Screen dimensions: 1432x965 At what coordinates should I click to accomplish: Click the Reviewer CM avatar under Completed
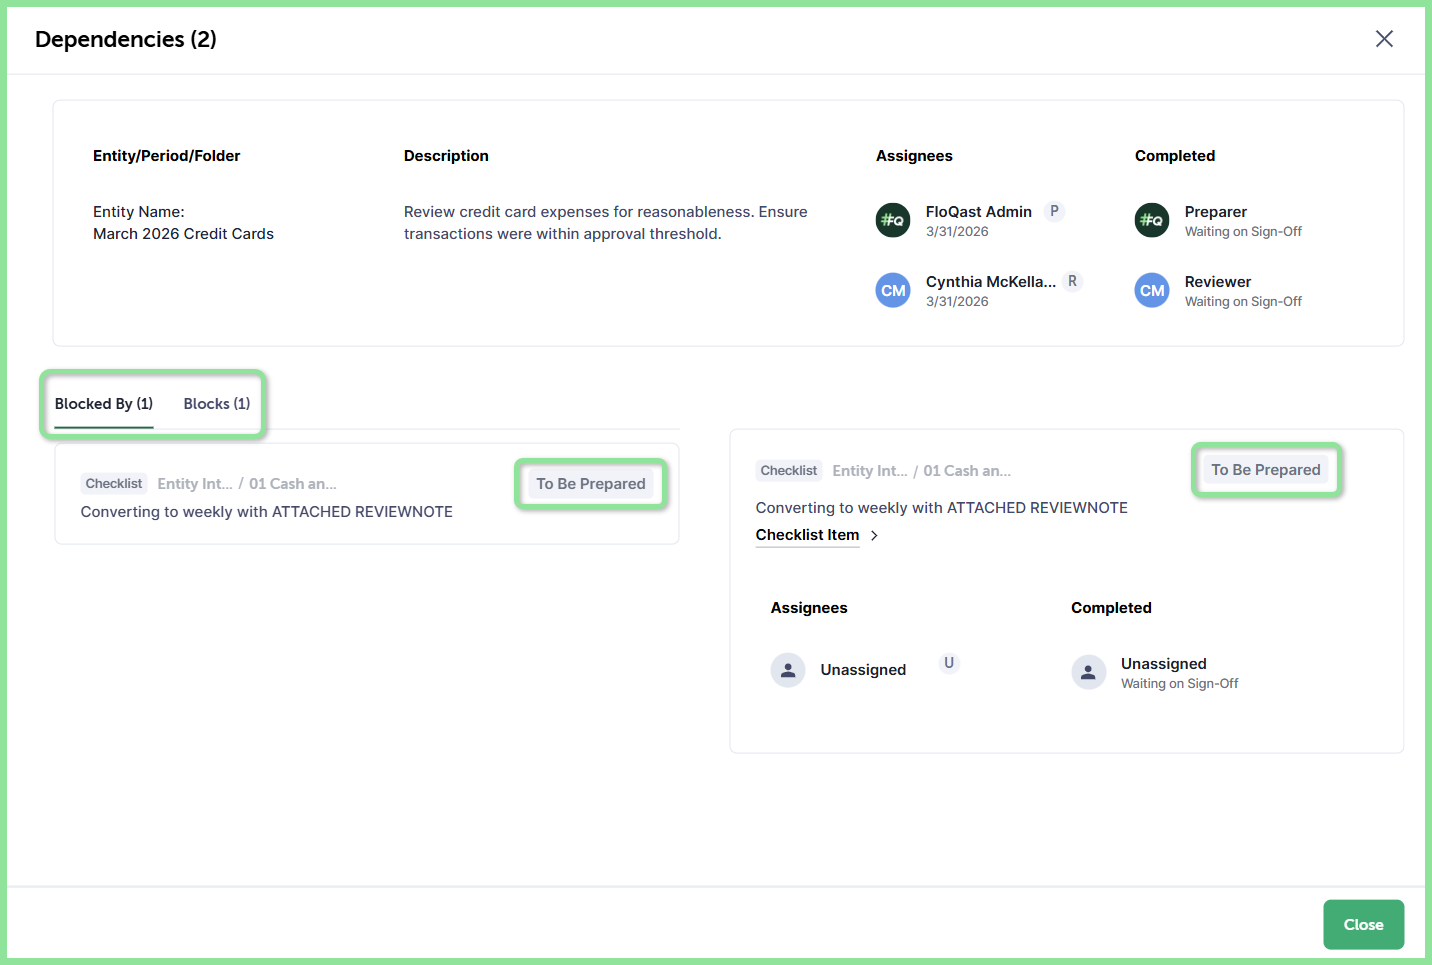[x=1152, y=291]
